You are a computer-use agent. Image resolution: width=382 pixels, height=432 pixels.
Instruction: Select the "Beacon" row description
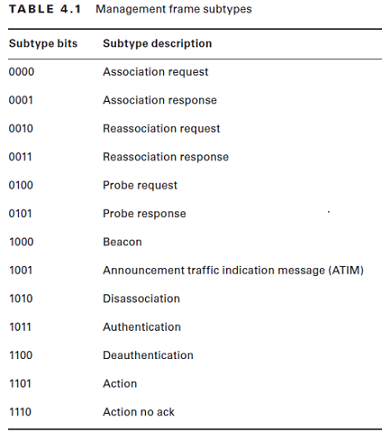point(122,242)
